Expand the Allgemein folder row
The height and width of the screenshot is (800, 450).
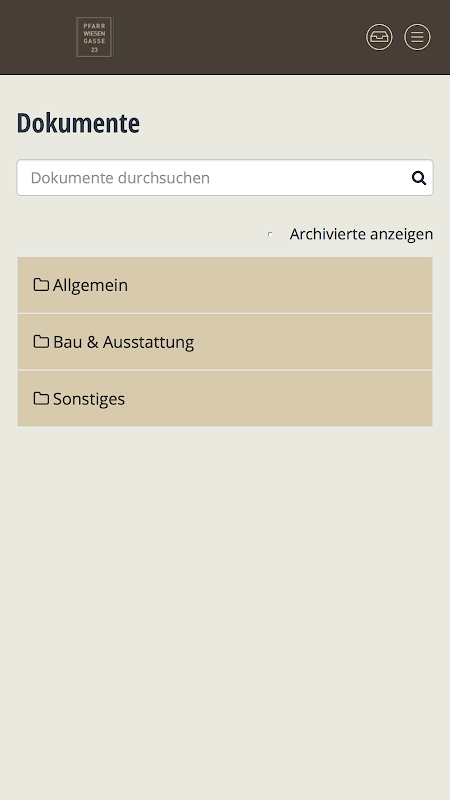click(225, 285)
